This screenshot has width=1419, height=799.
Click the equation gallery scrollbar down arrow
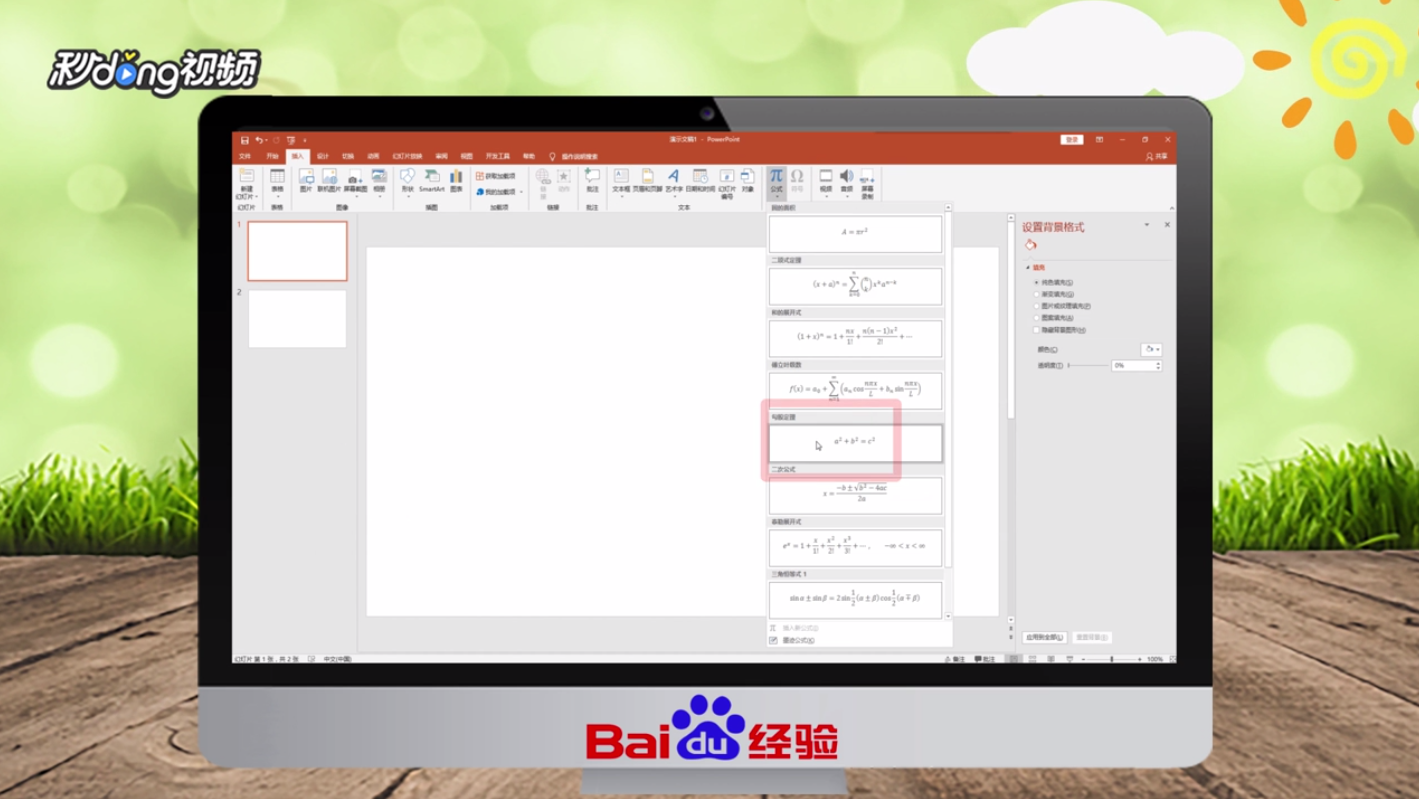(x=949, y=617)
